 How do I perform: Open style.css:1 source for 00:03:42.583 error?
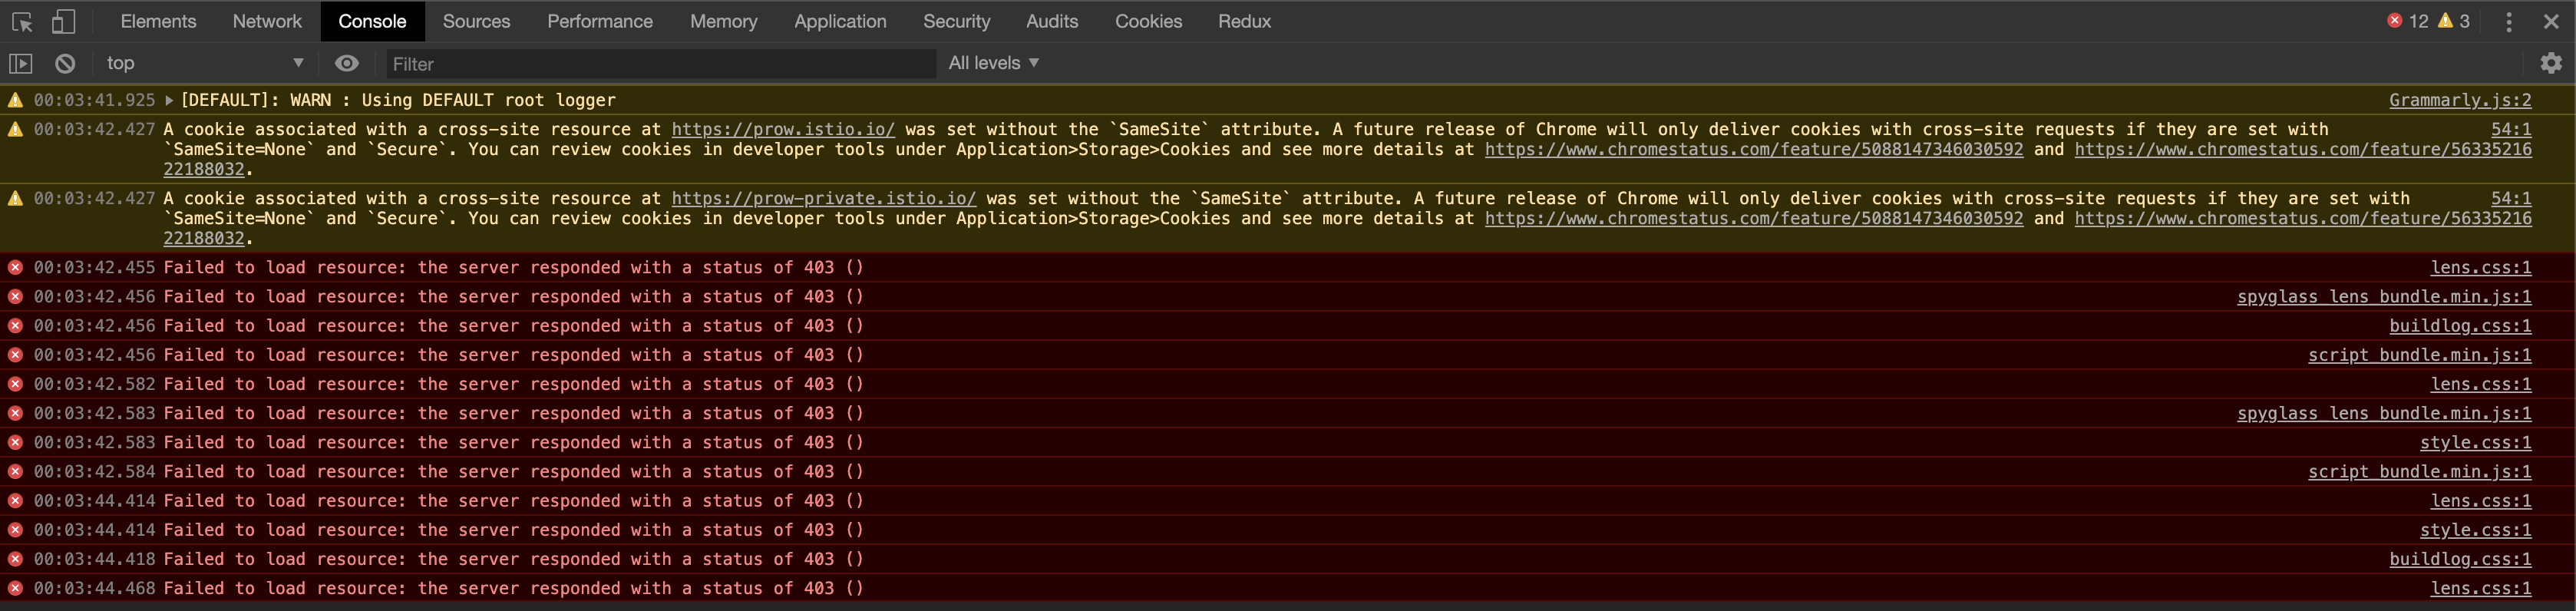tap(2475, 442)
